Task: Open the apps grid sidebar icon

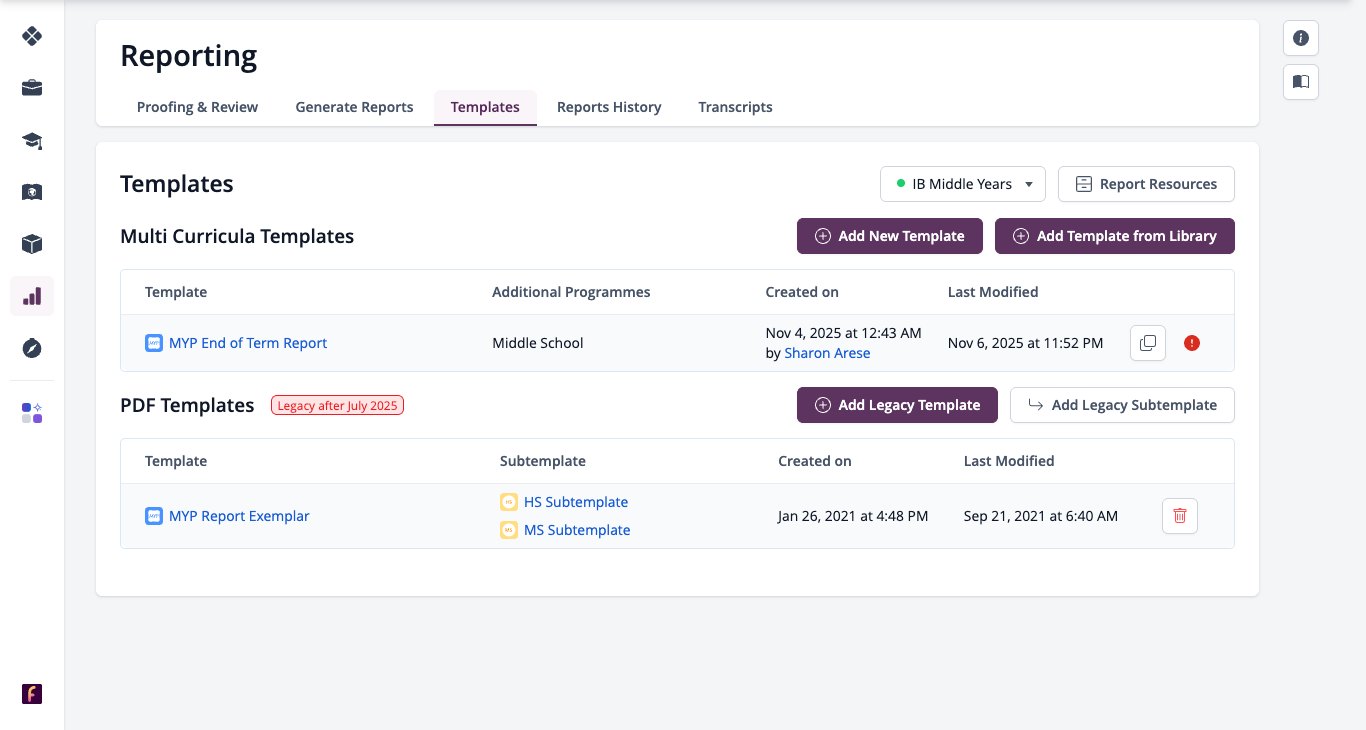Action: (x=32, y=413)
